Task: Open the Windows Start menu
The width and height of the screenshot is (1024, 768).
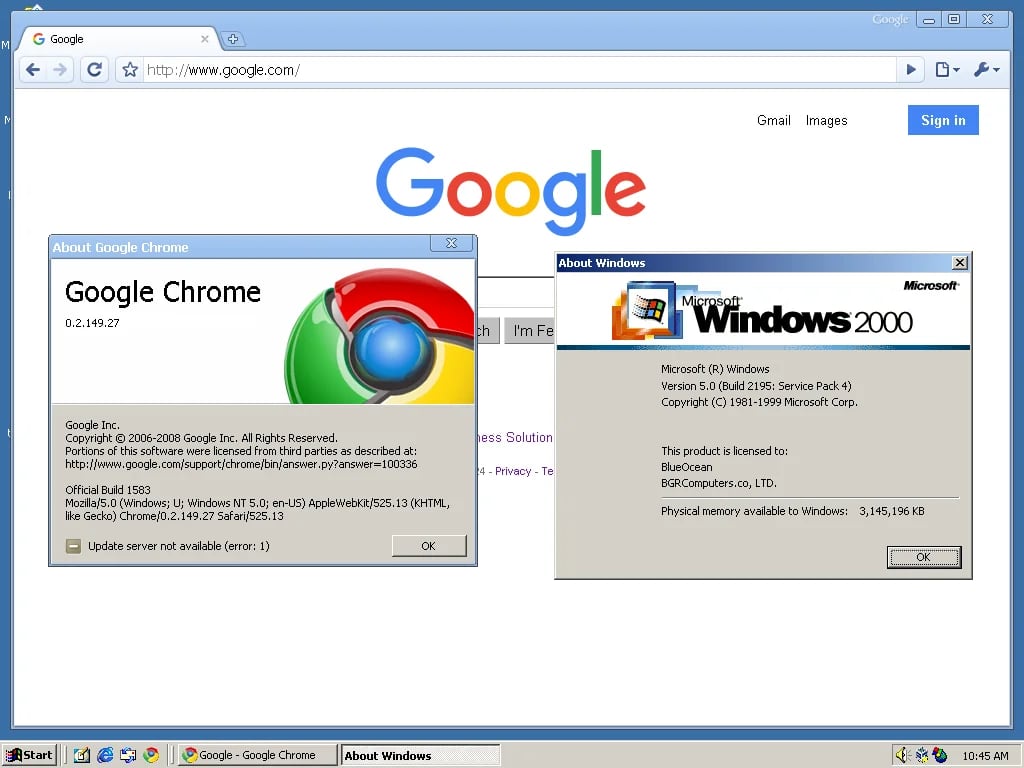Action: point(30,755)
